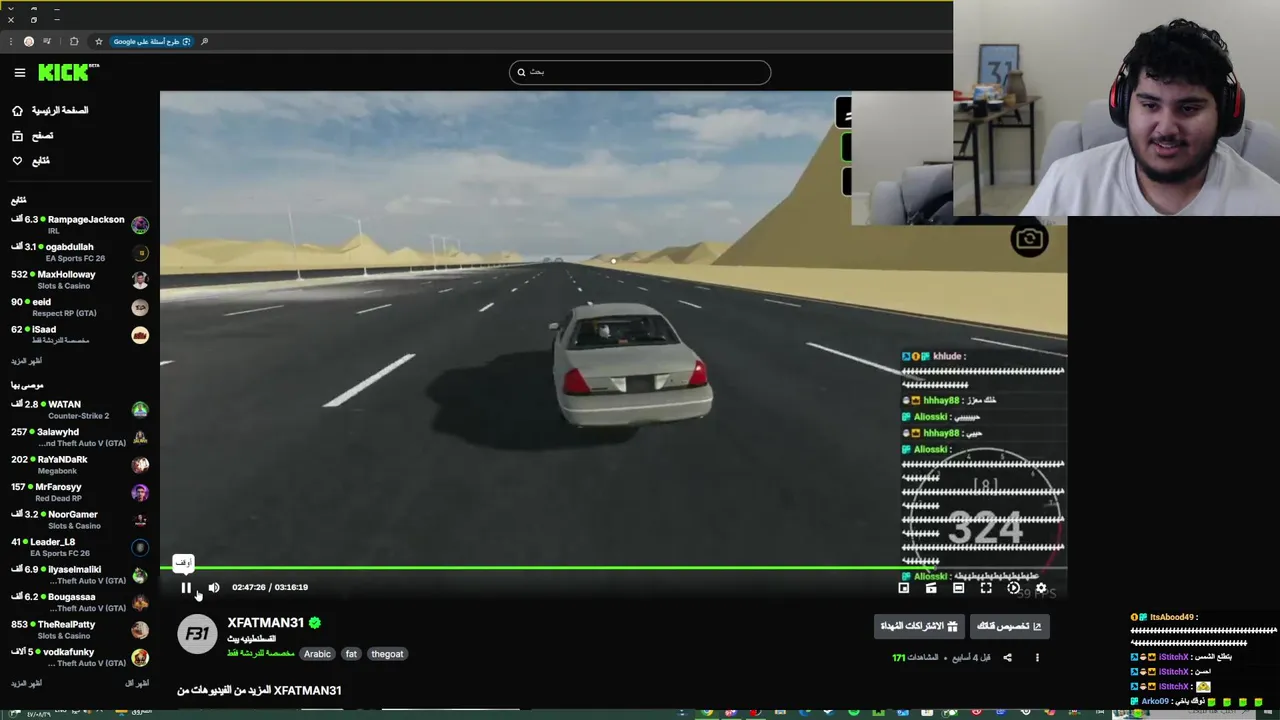
Task: Open متابع following in the sidebar
Action: [x=31, y=160]
